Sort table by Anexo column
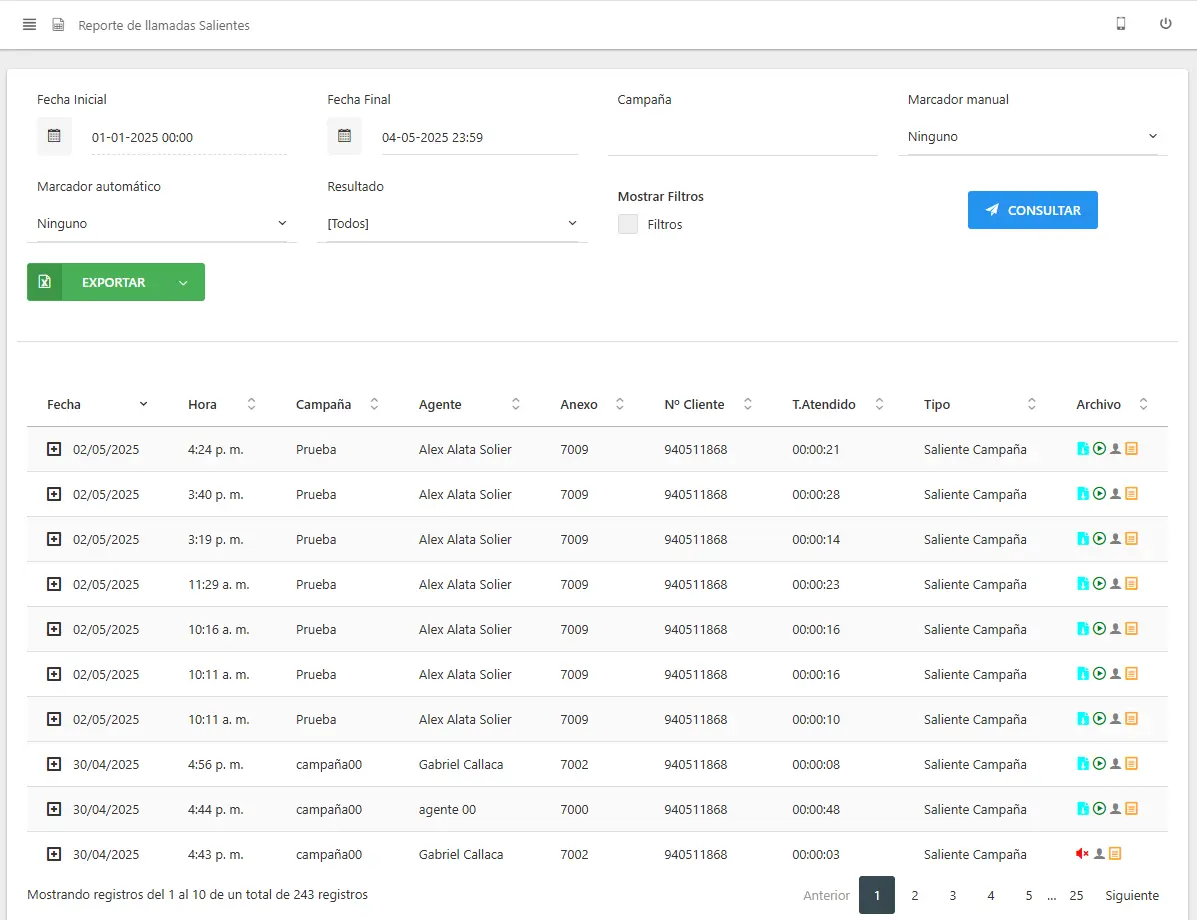Screen dimensions: 1197x920 click(592, 405)
